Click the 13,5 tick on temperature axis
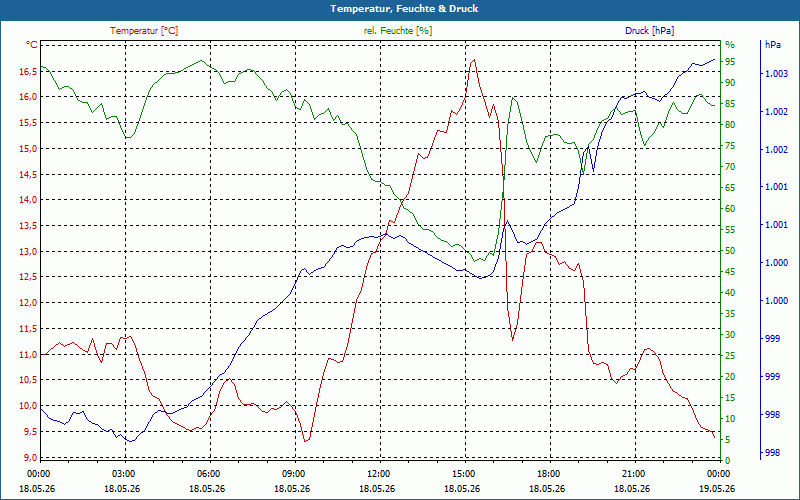Viewport: 800px width, 500px height. click(x=28, y=226)
